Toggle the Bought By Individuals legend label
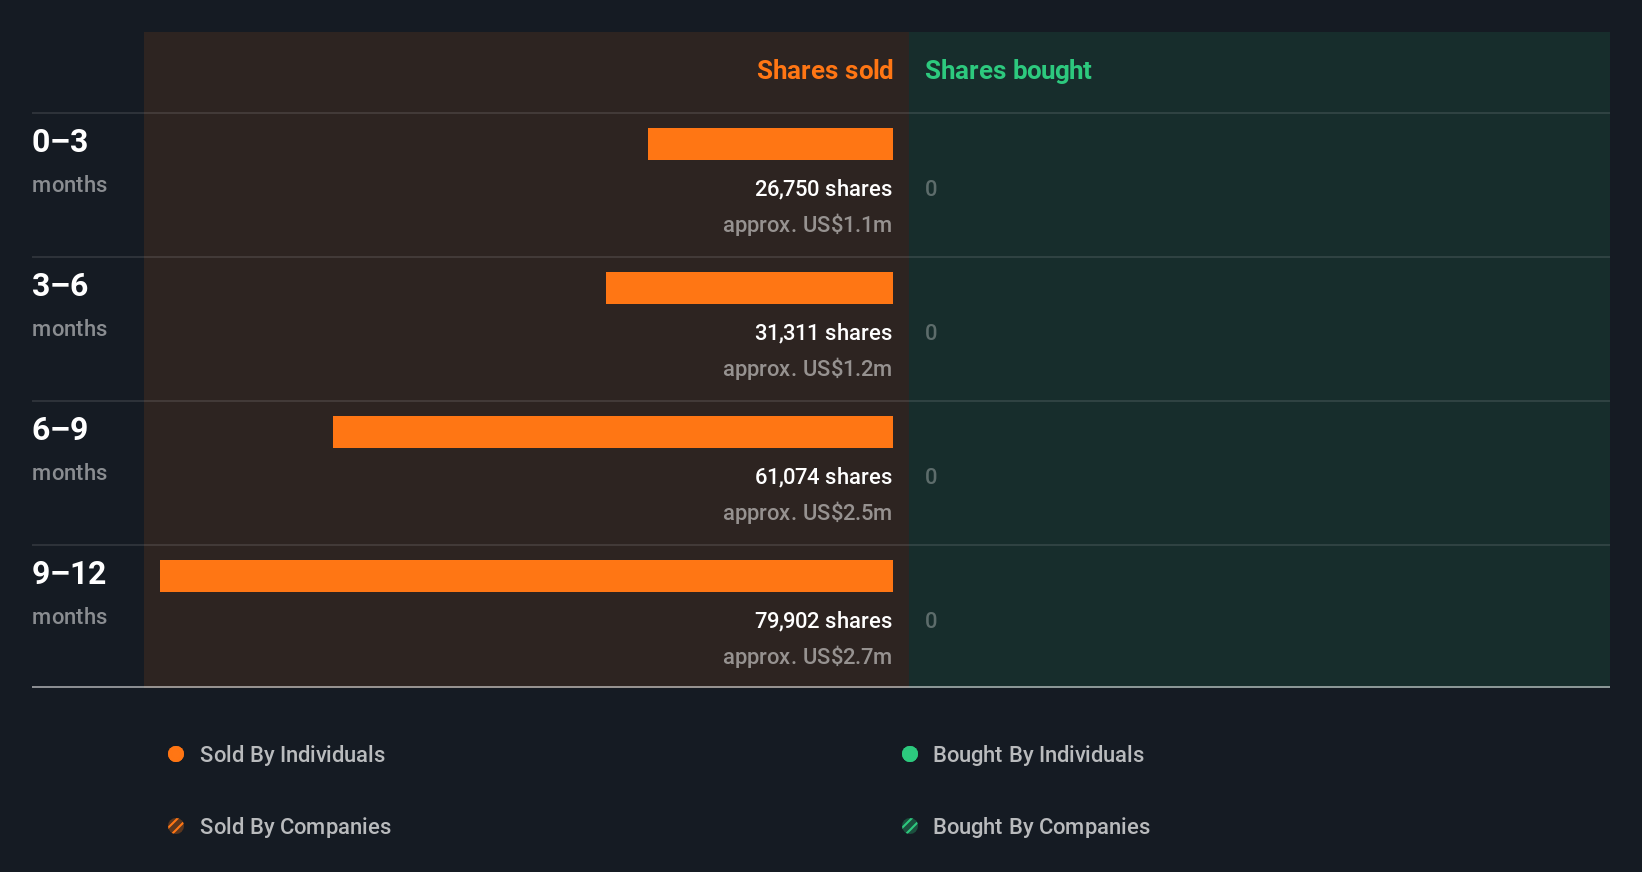Image resolution: width=1642 pixels, height=872 pixels. pos(1038,754)
